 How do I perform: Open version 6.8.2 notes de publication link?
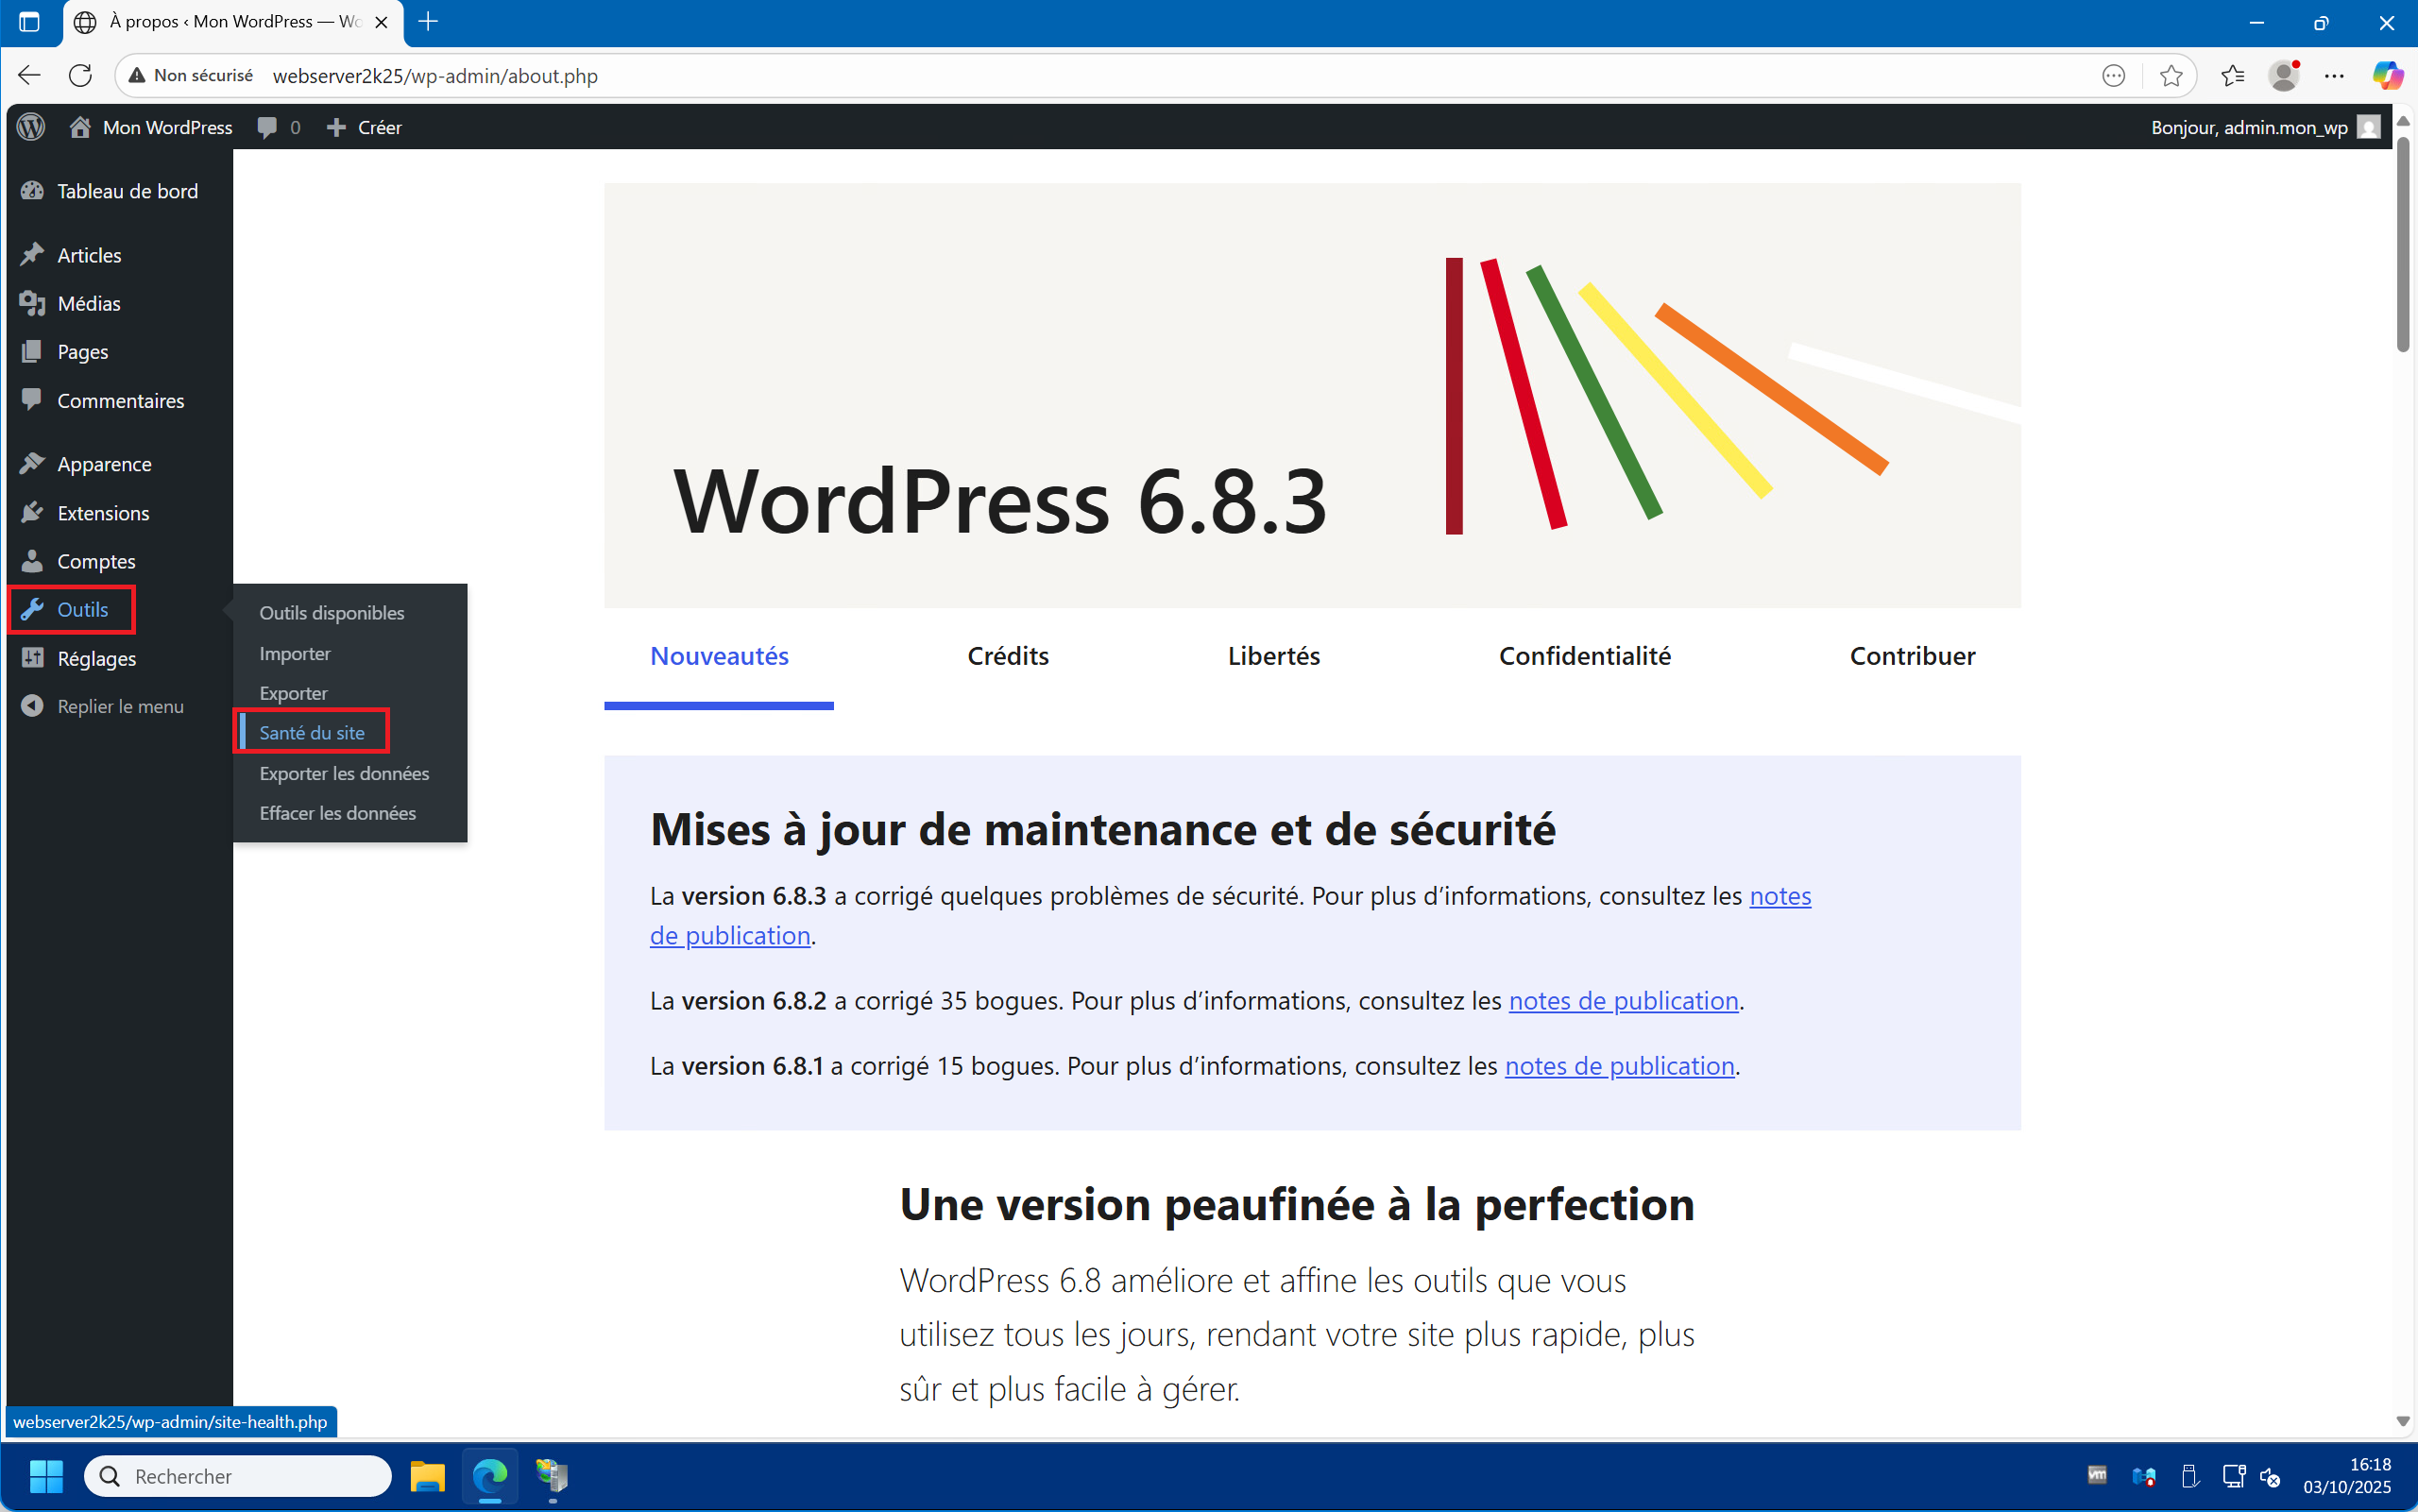(x=1623, y=1001)
